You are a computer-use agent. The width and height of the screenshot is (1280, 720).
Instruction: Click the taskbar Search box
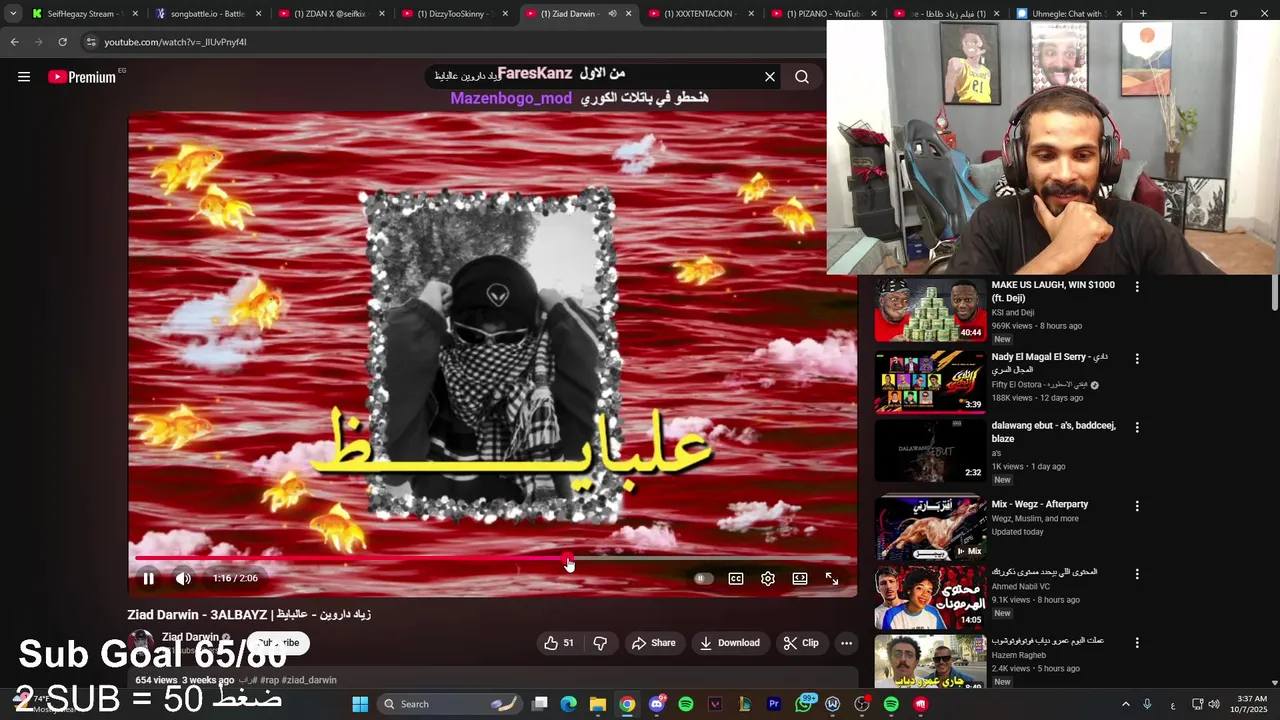point(450,704)
